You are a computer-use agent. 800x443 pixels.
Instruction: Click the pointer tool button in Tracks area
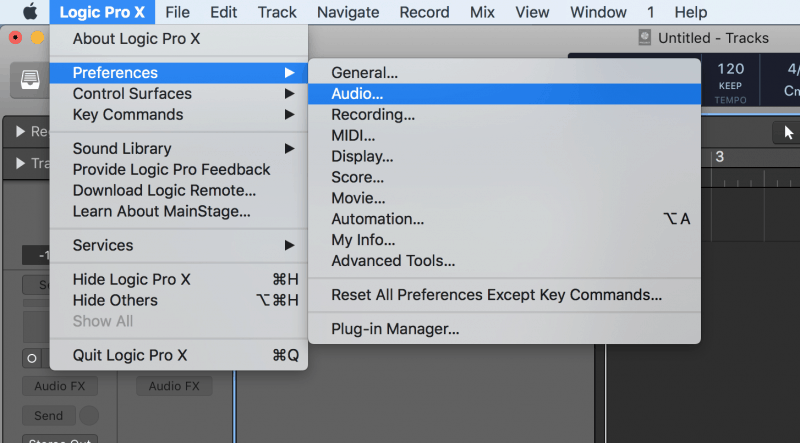pos(788,133)
